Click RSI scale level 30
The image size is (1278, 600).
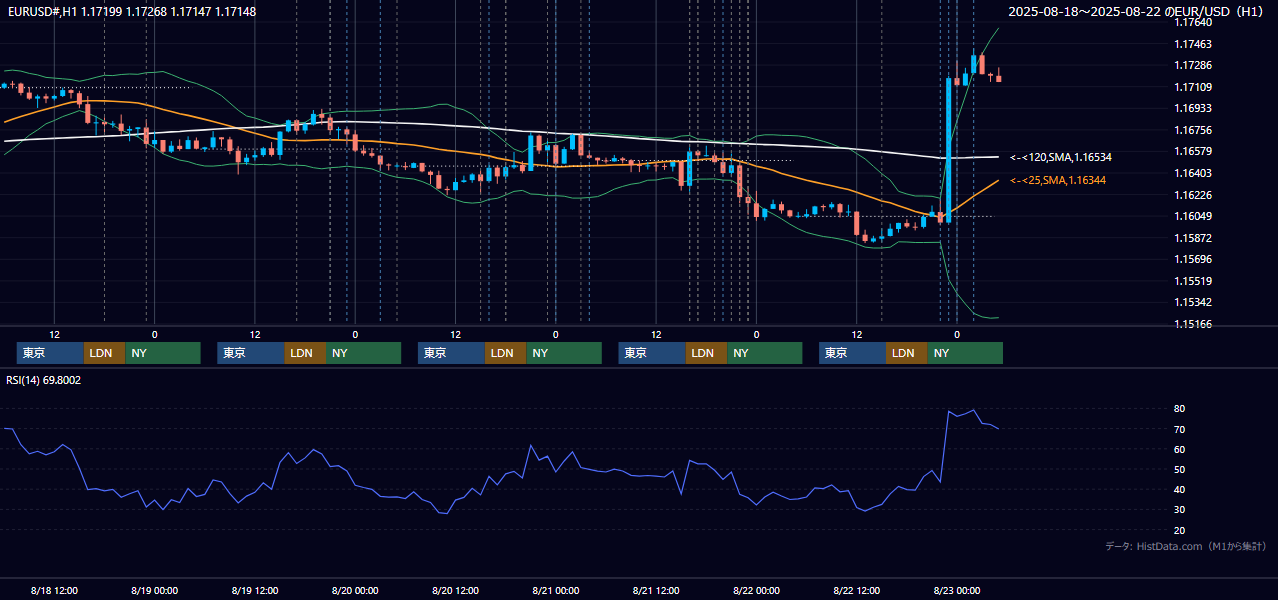[x=1180, y=510]
